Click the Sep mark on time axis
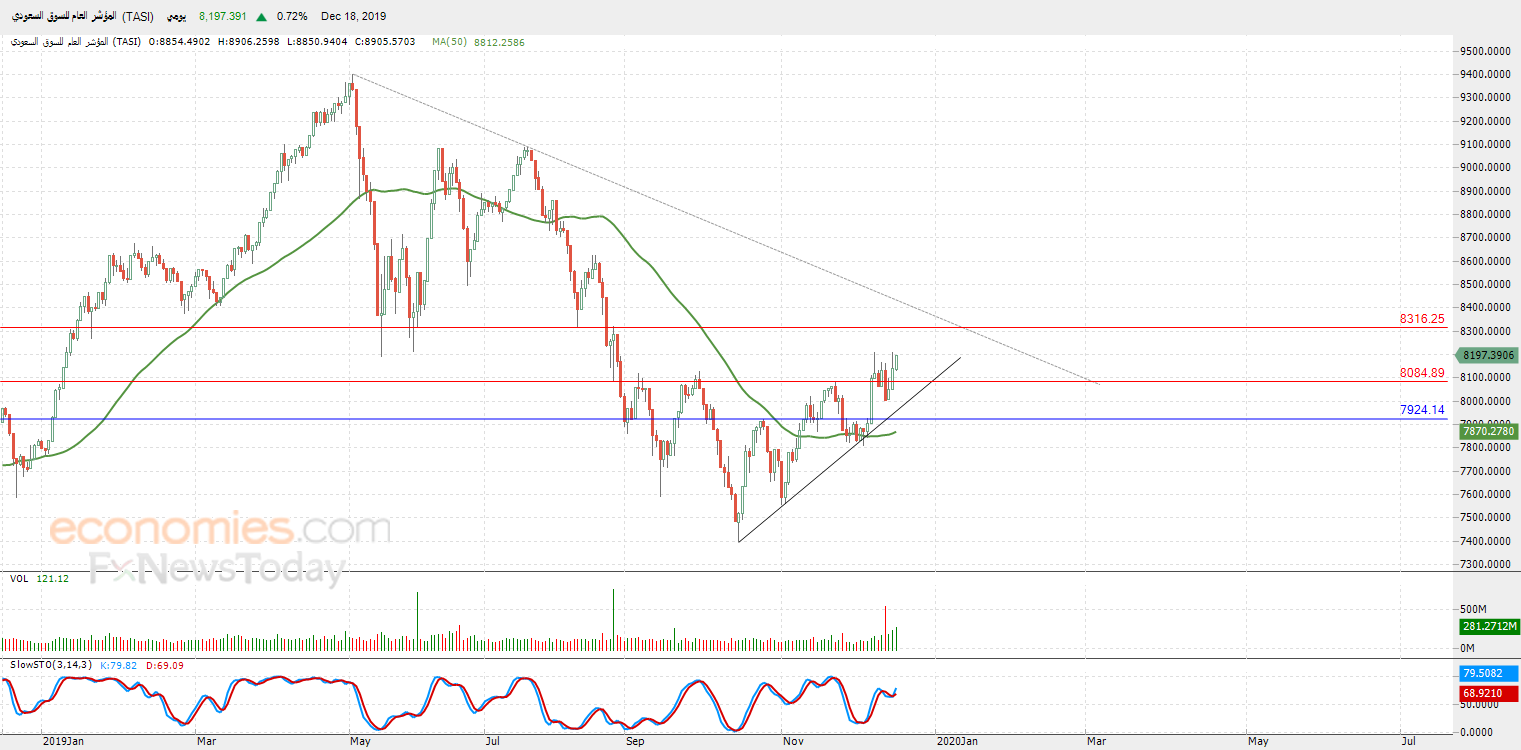The height and width of the screenshot is (750, 1521). coord(635,741)
